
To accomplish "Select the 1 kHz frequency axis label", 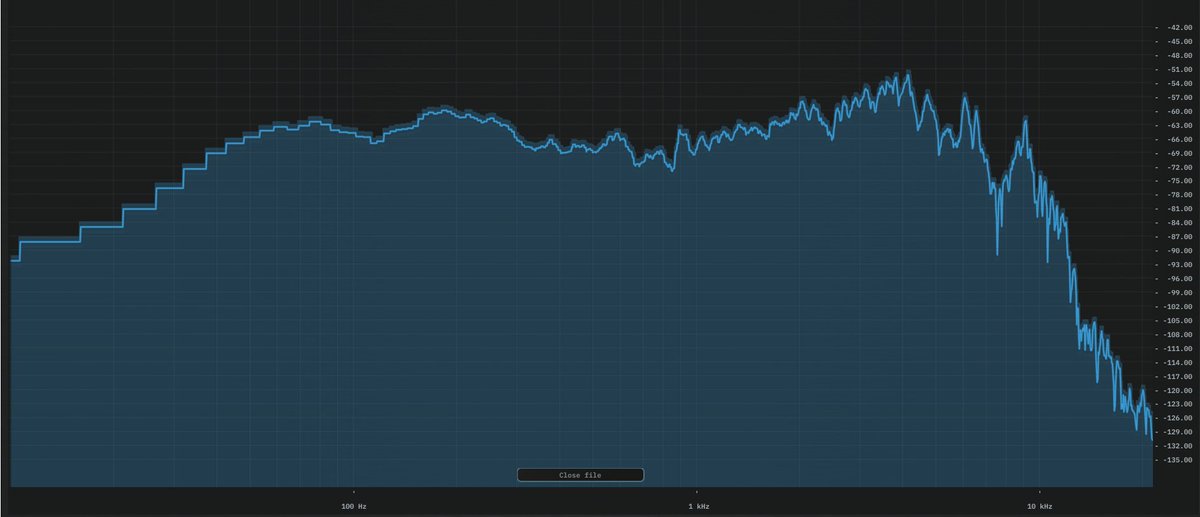I will tap(699, 507).
